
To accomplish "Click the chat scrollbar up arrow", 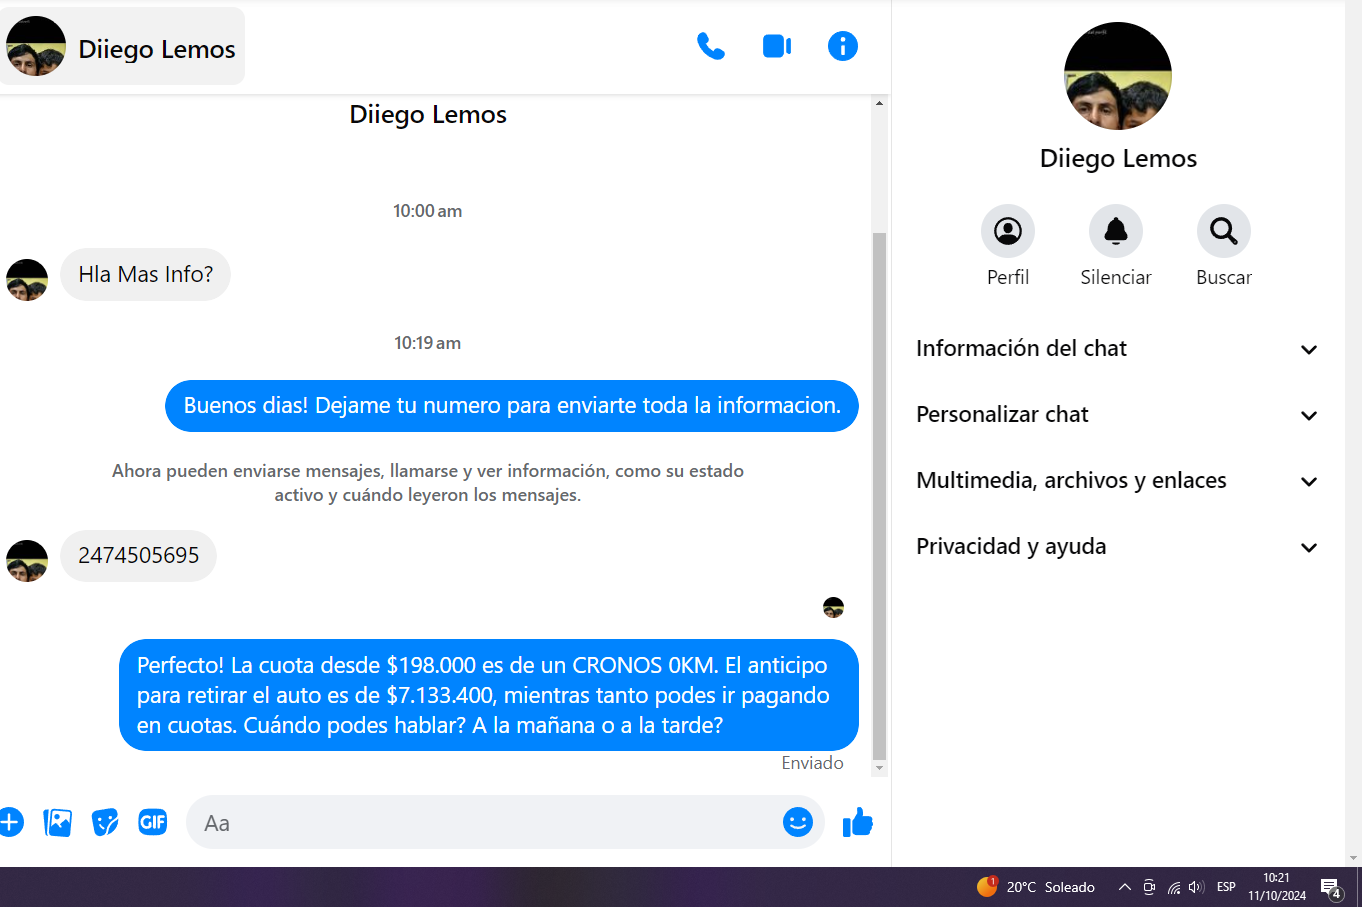I will tap(879, 103).
